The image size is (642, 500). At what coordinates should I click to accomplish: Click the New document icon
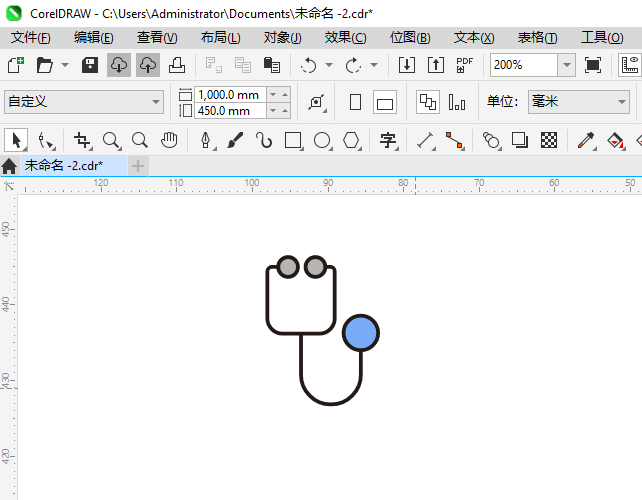(16, 65)
